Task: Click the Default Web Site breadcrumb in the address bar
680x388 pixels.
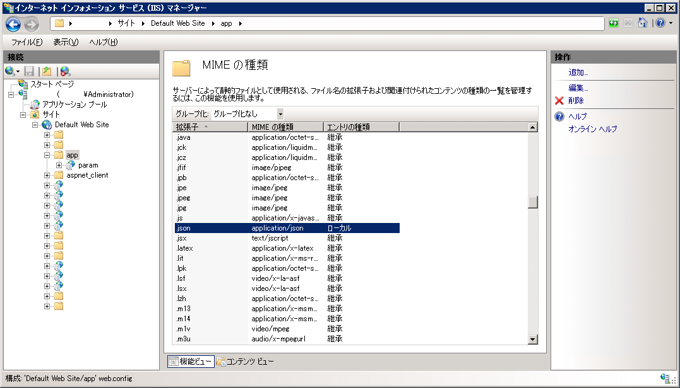Action: [x=177, y=23]
